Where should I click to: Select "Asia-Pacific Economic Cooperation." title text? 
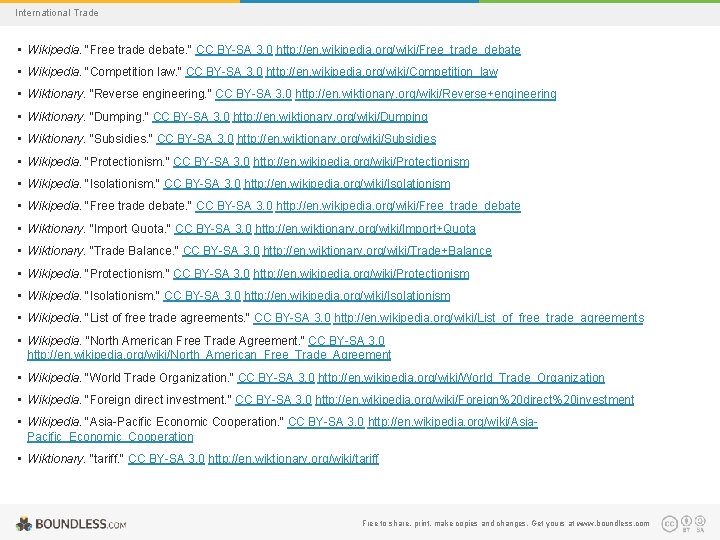click(184, 422)
